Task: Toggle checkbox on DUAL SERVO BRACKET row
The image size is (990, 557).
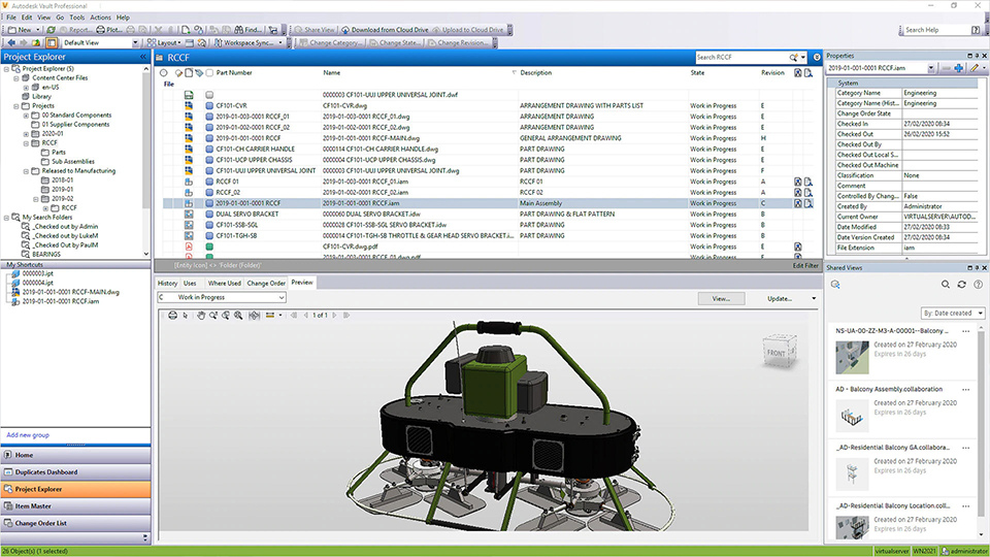Action: 210,214
